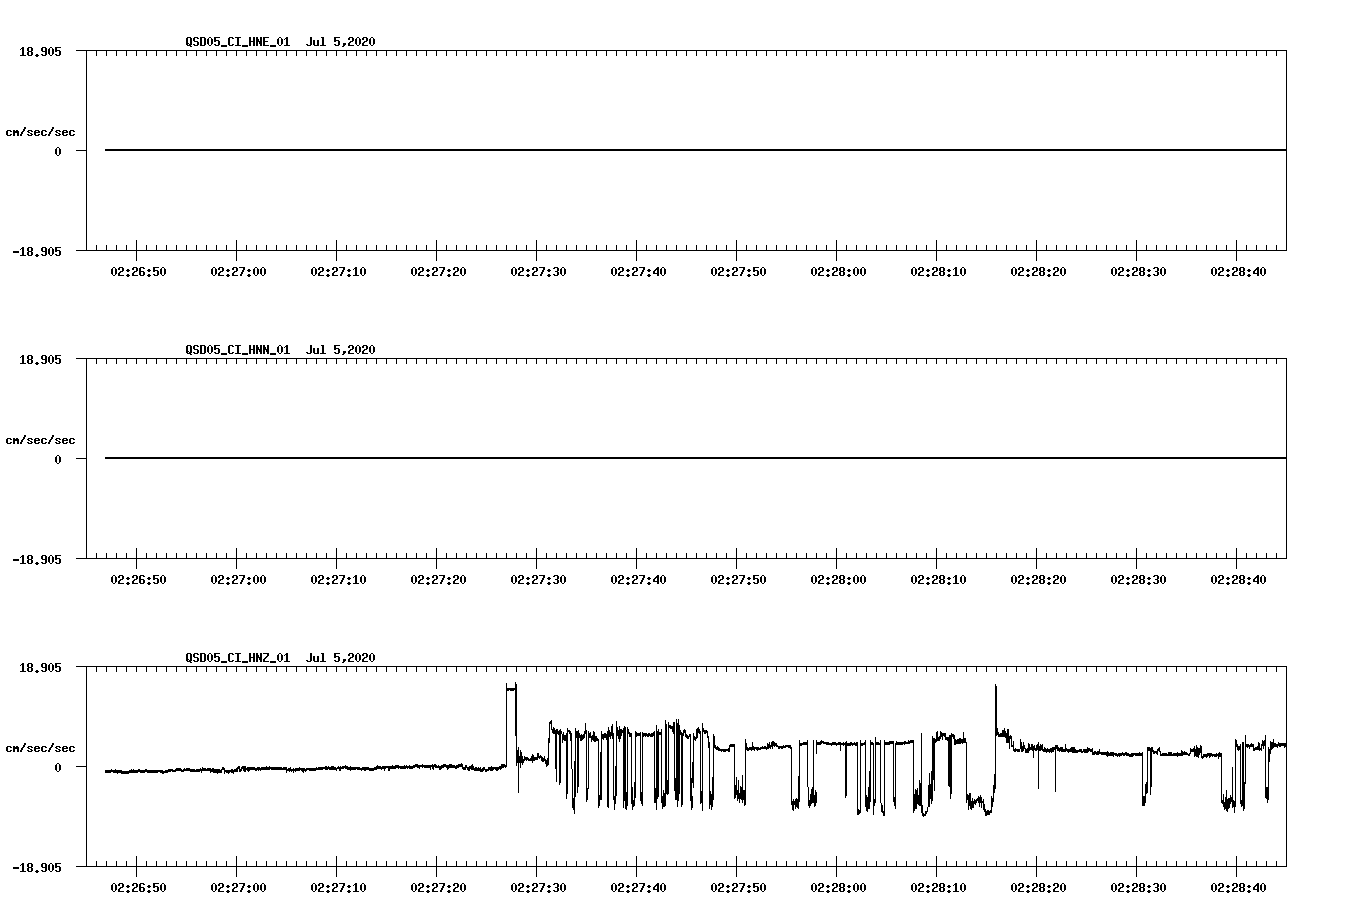Click the zero axis label on HNZ plot

(x=58, y=768)
